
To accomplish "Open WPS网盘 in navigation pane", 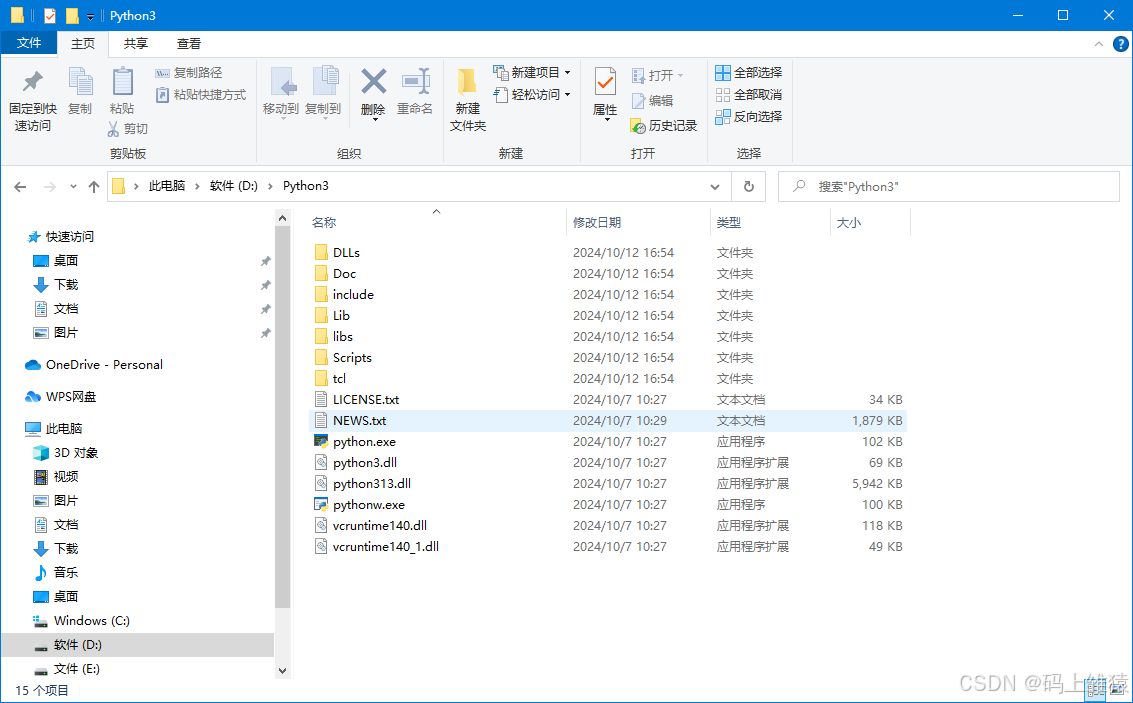I will [x=71, y=397].
